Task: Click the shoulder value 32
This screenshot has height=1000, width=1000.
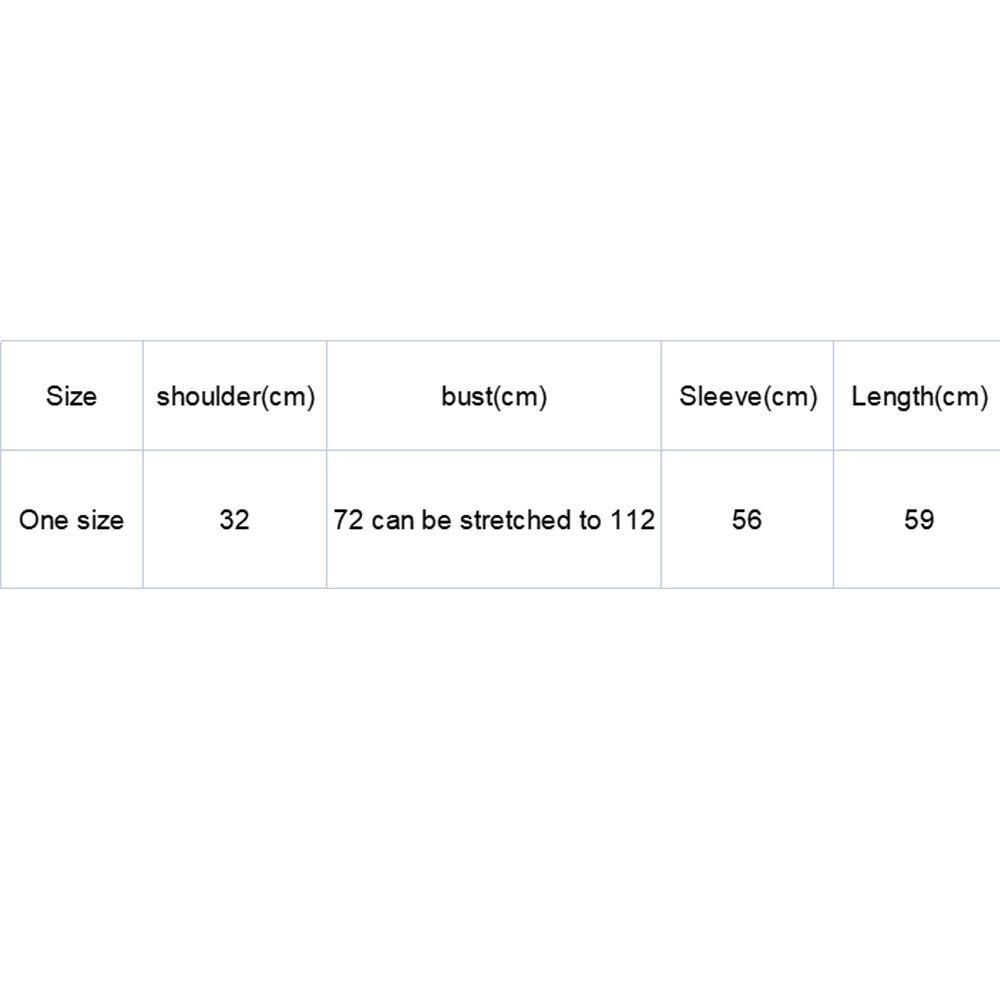Action: click(x=234, y=520)
